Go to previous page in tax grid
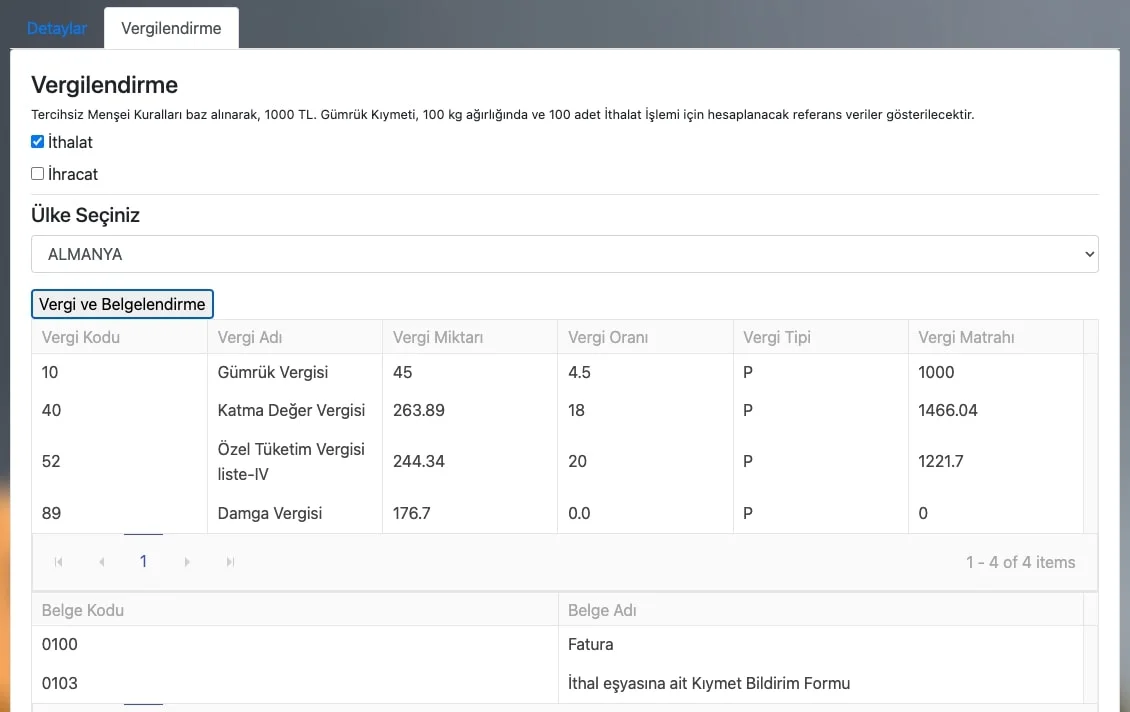Image resolution: width=1130 pixels, height=712 pixels. pos(101,562)
